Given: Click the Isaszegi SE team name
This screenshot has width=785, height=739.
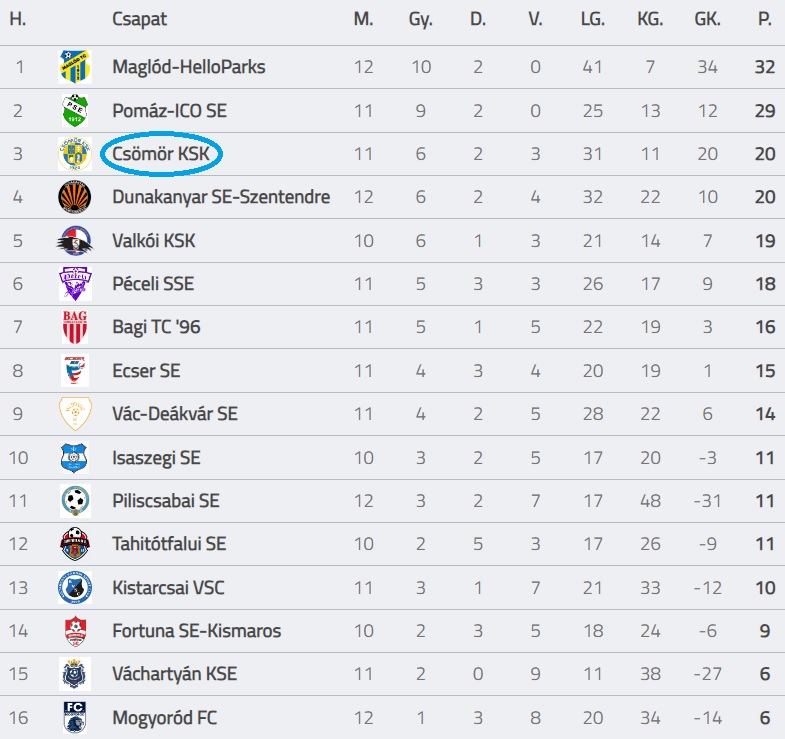Looking at the screenshot, I should [156, 458].
